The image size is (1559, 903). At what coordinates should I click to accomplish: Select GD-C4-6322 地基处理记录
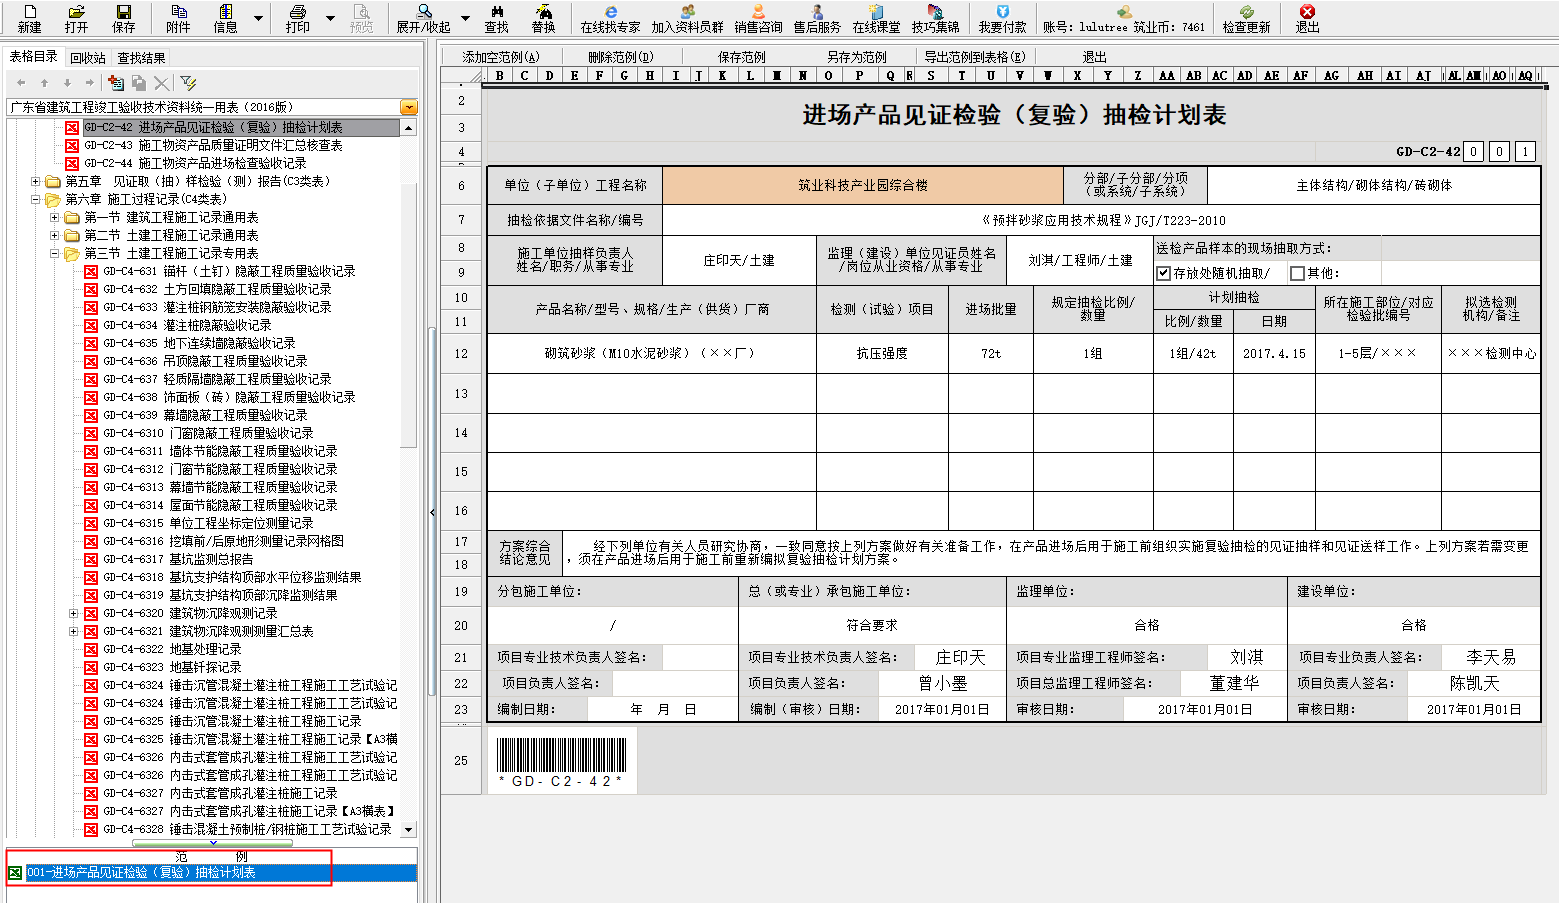tap(172, 649)
